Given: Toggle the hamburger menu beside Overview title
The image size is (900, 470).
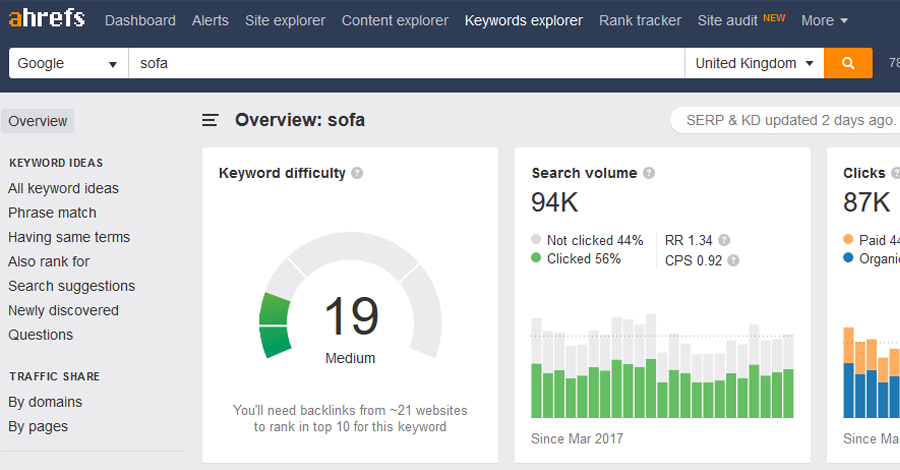Looking at the screenshot, I should (x=210, y=120).
